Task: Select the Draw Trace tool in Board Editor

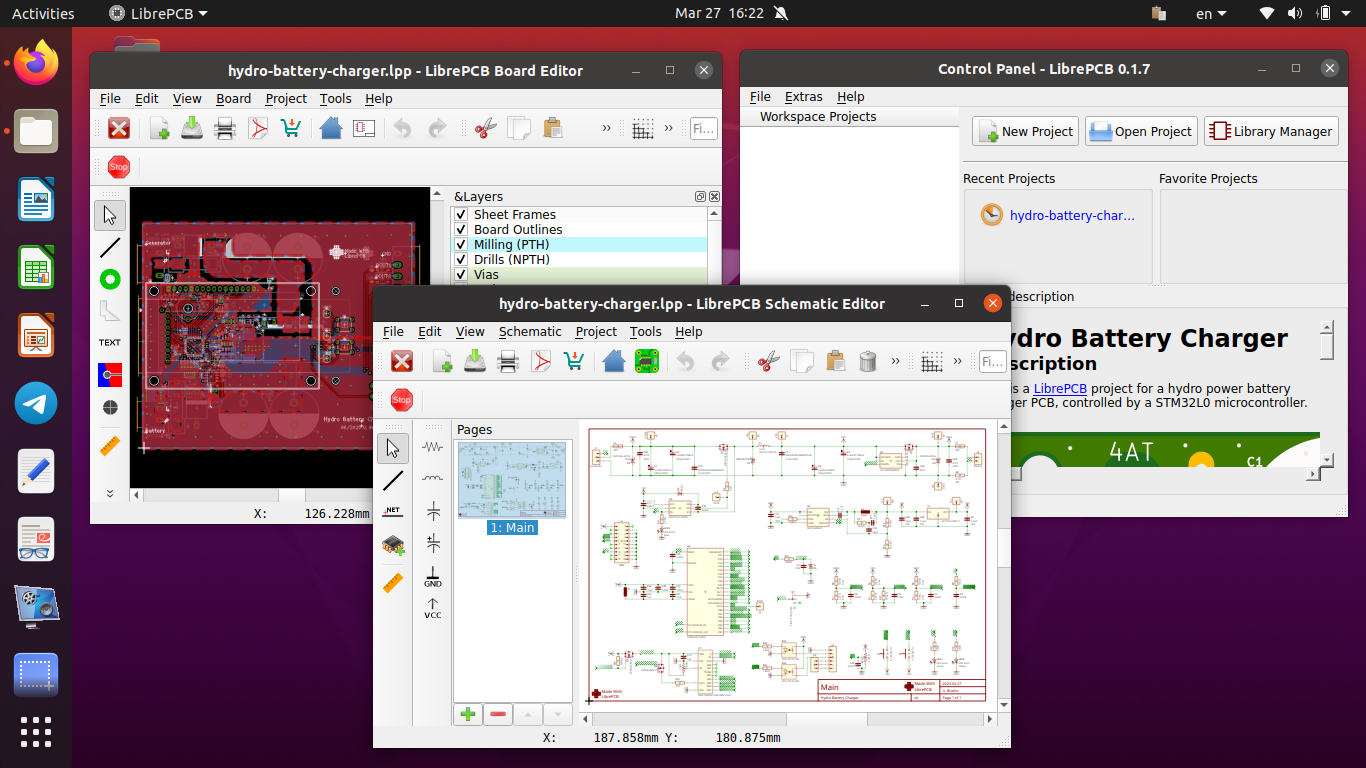Action: (110, 248)
